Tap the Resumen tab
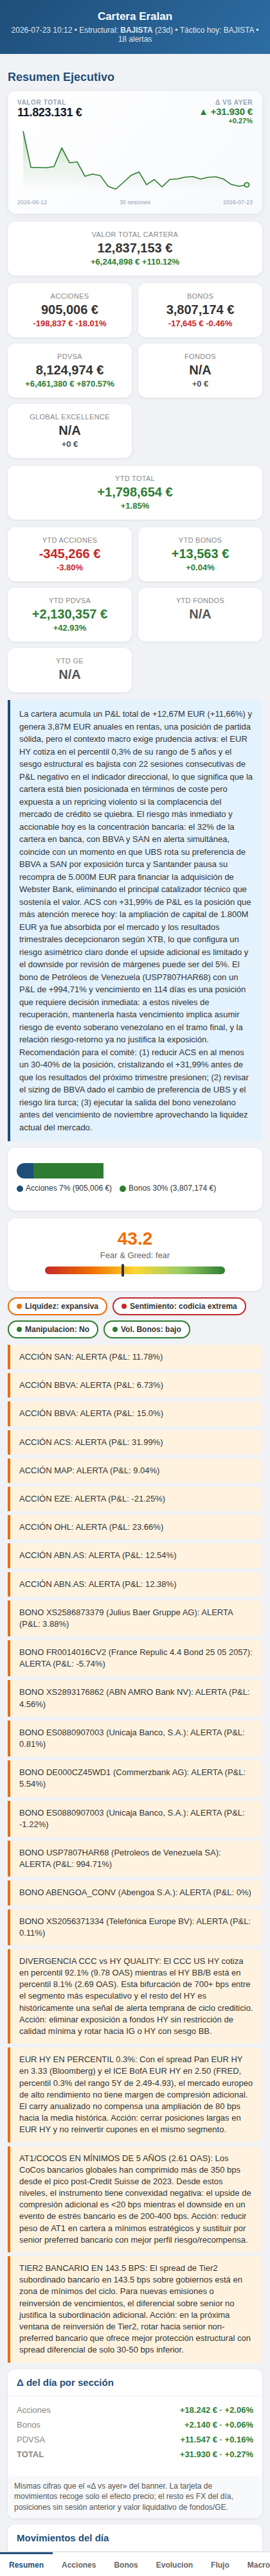 pyautogui.click(x=26, y=2564)
